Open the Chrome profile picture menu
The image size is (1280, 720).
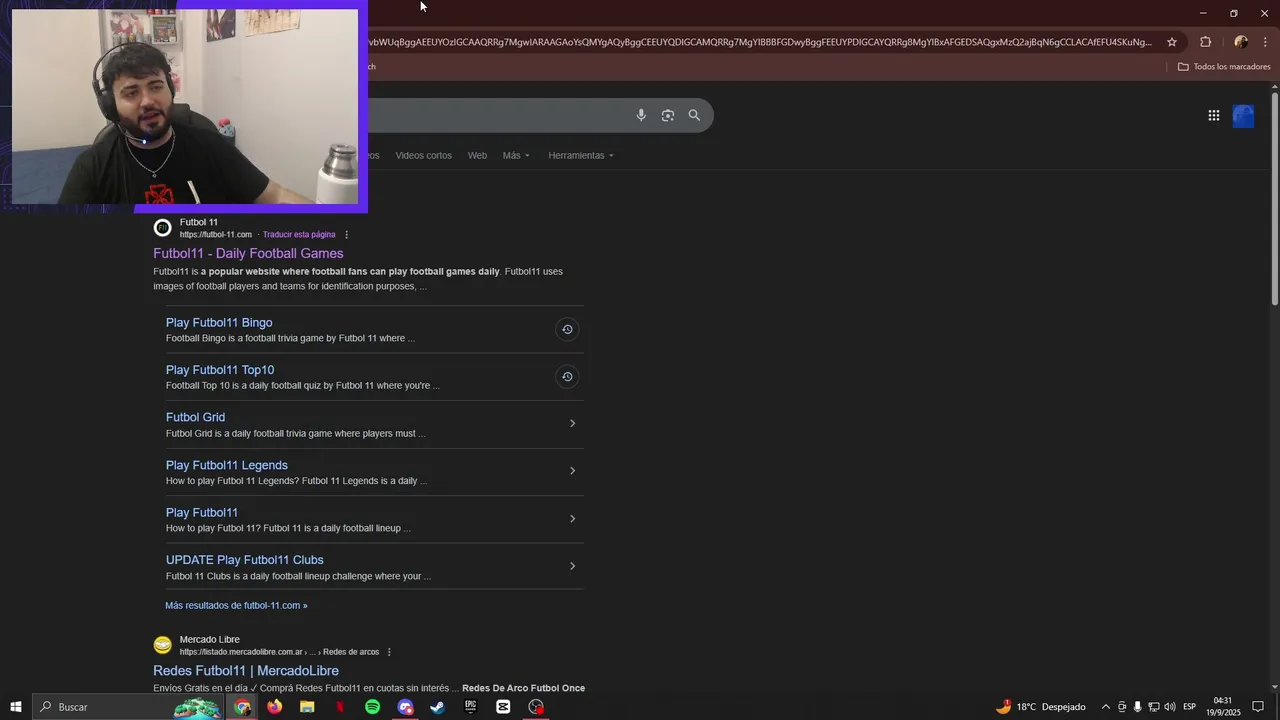(x=1241, y=42)
